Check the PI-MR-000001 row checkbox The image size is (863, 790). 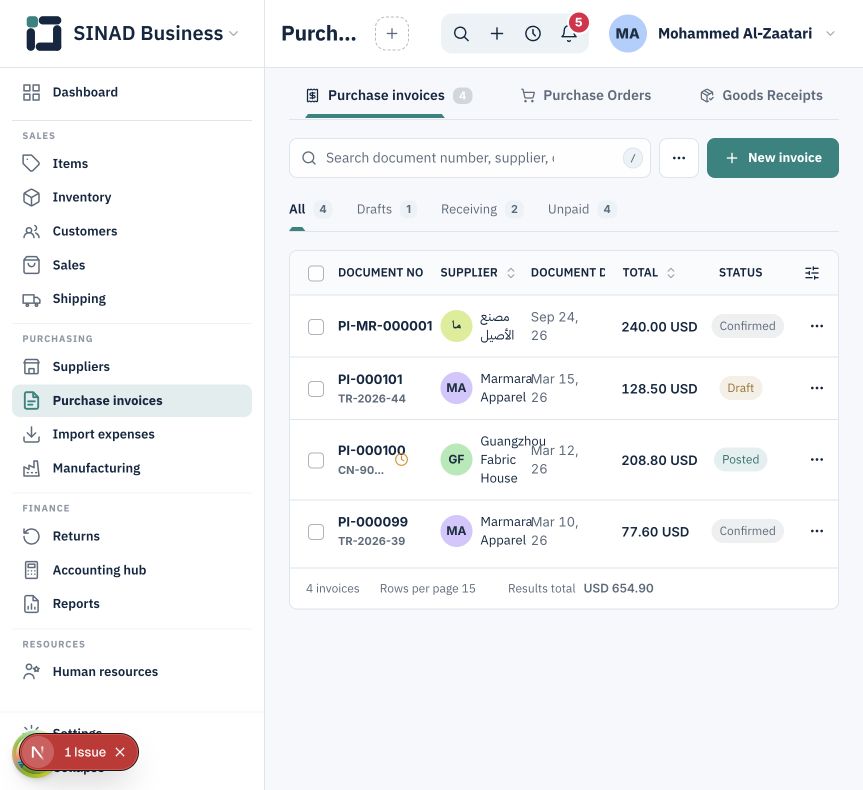316,326
